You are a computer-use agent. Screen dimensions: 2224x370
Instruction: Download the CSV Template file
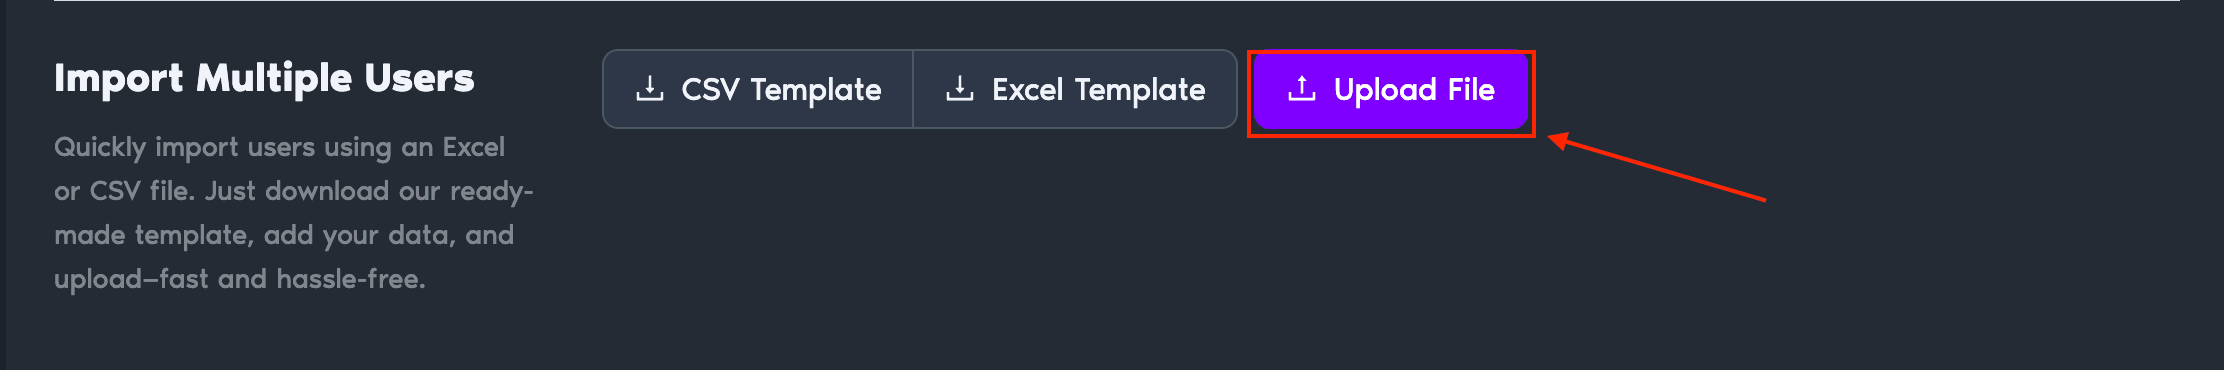758,89
